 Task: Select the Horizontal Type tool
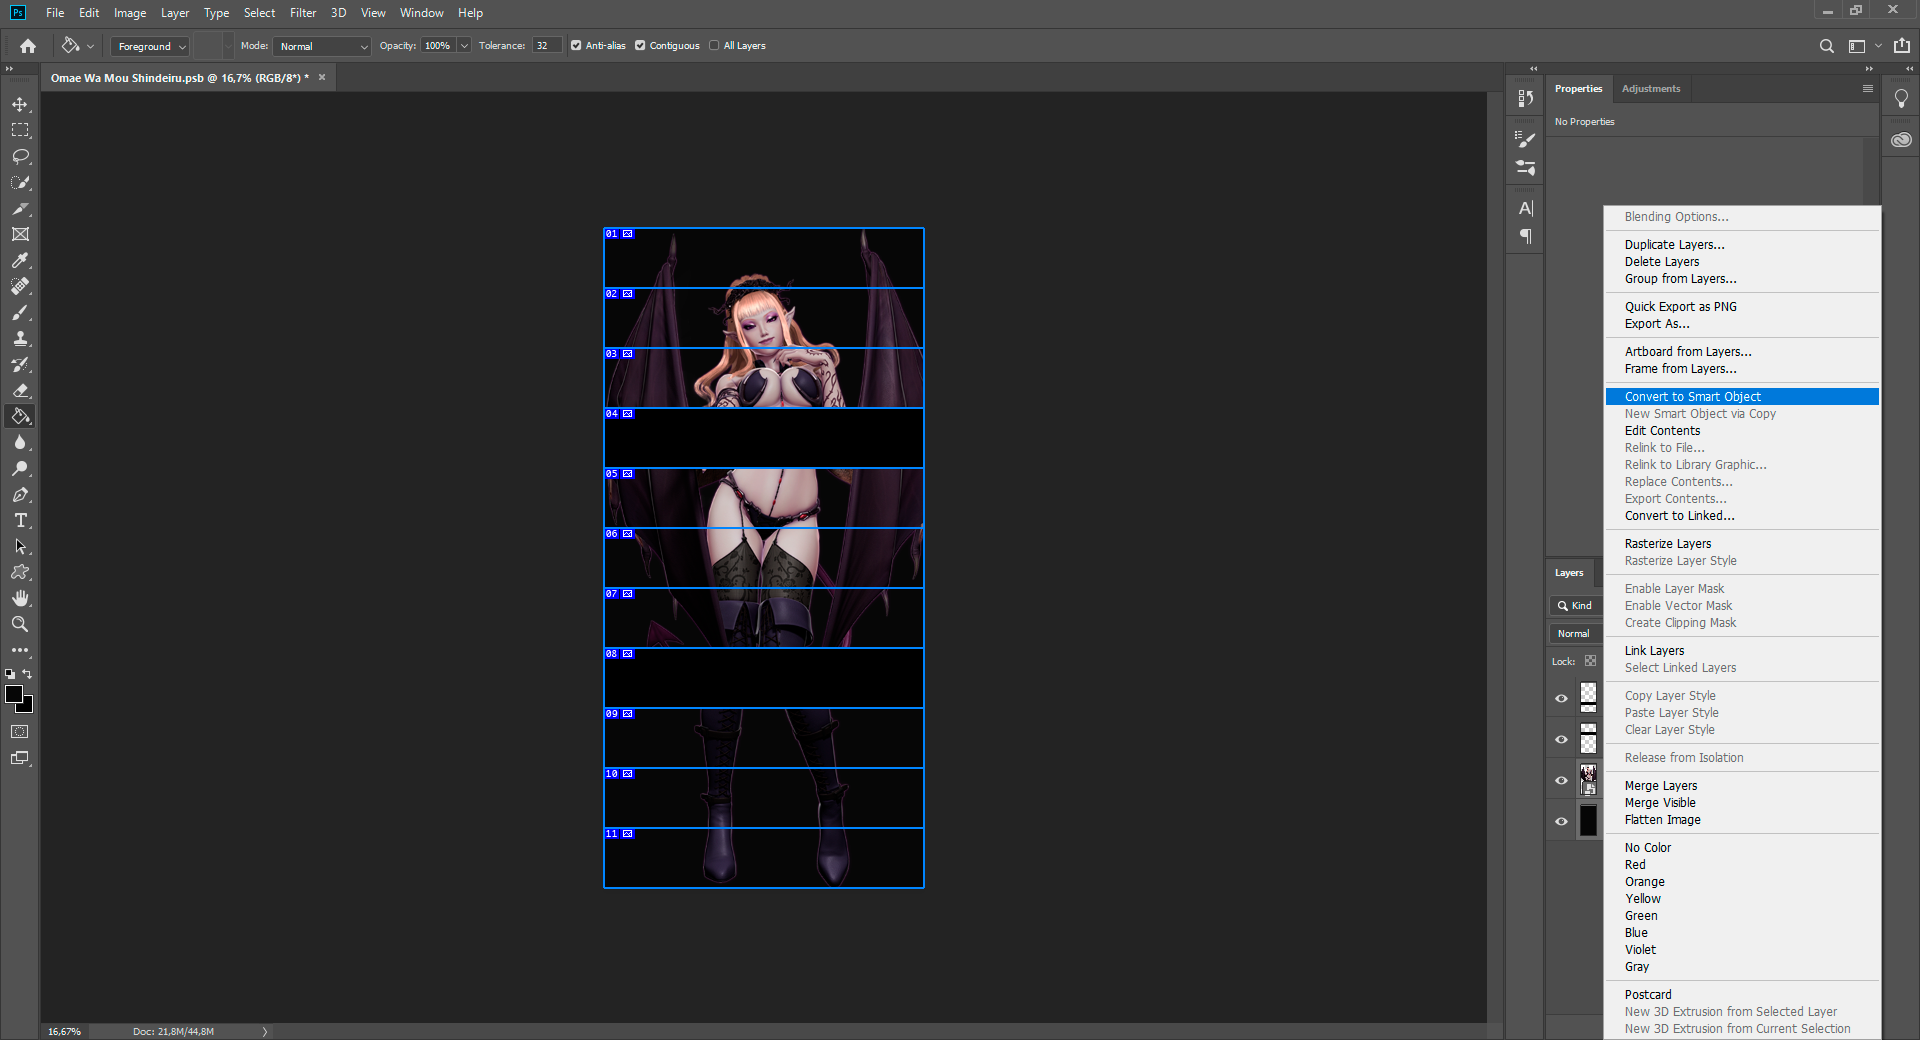[x=20, y=520]
